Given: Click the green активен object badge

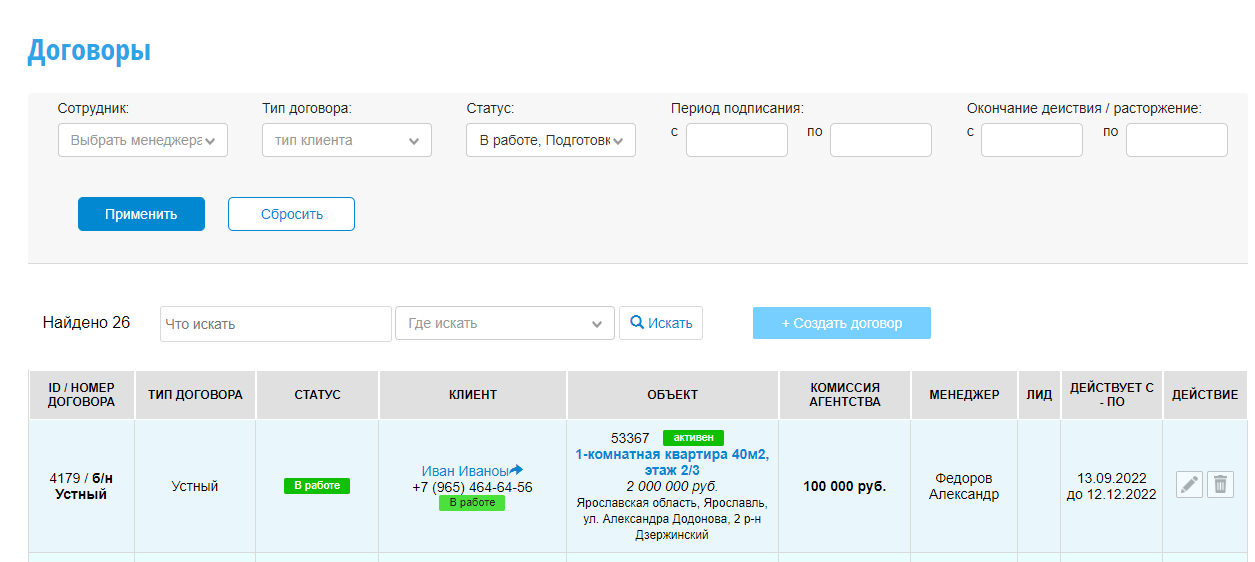Looking at the screenshot, I should [693, 438].
